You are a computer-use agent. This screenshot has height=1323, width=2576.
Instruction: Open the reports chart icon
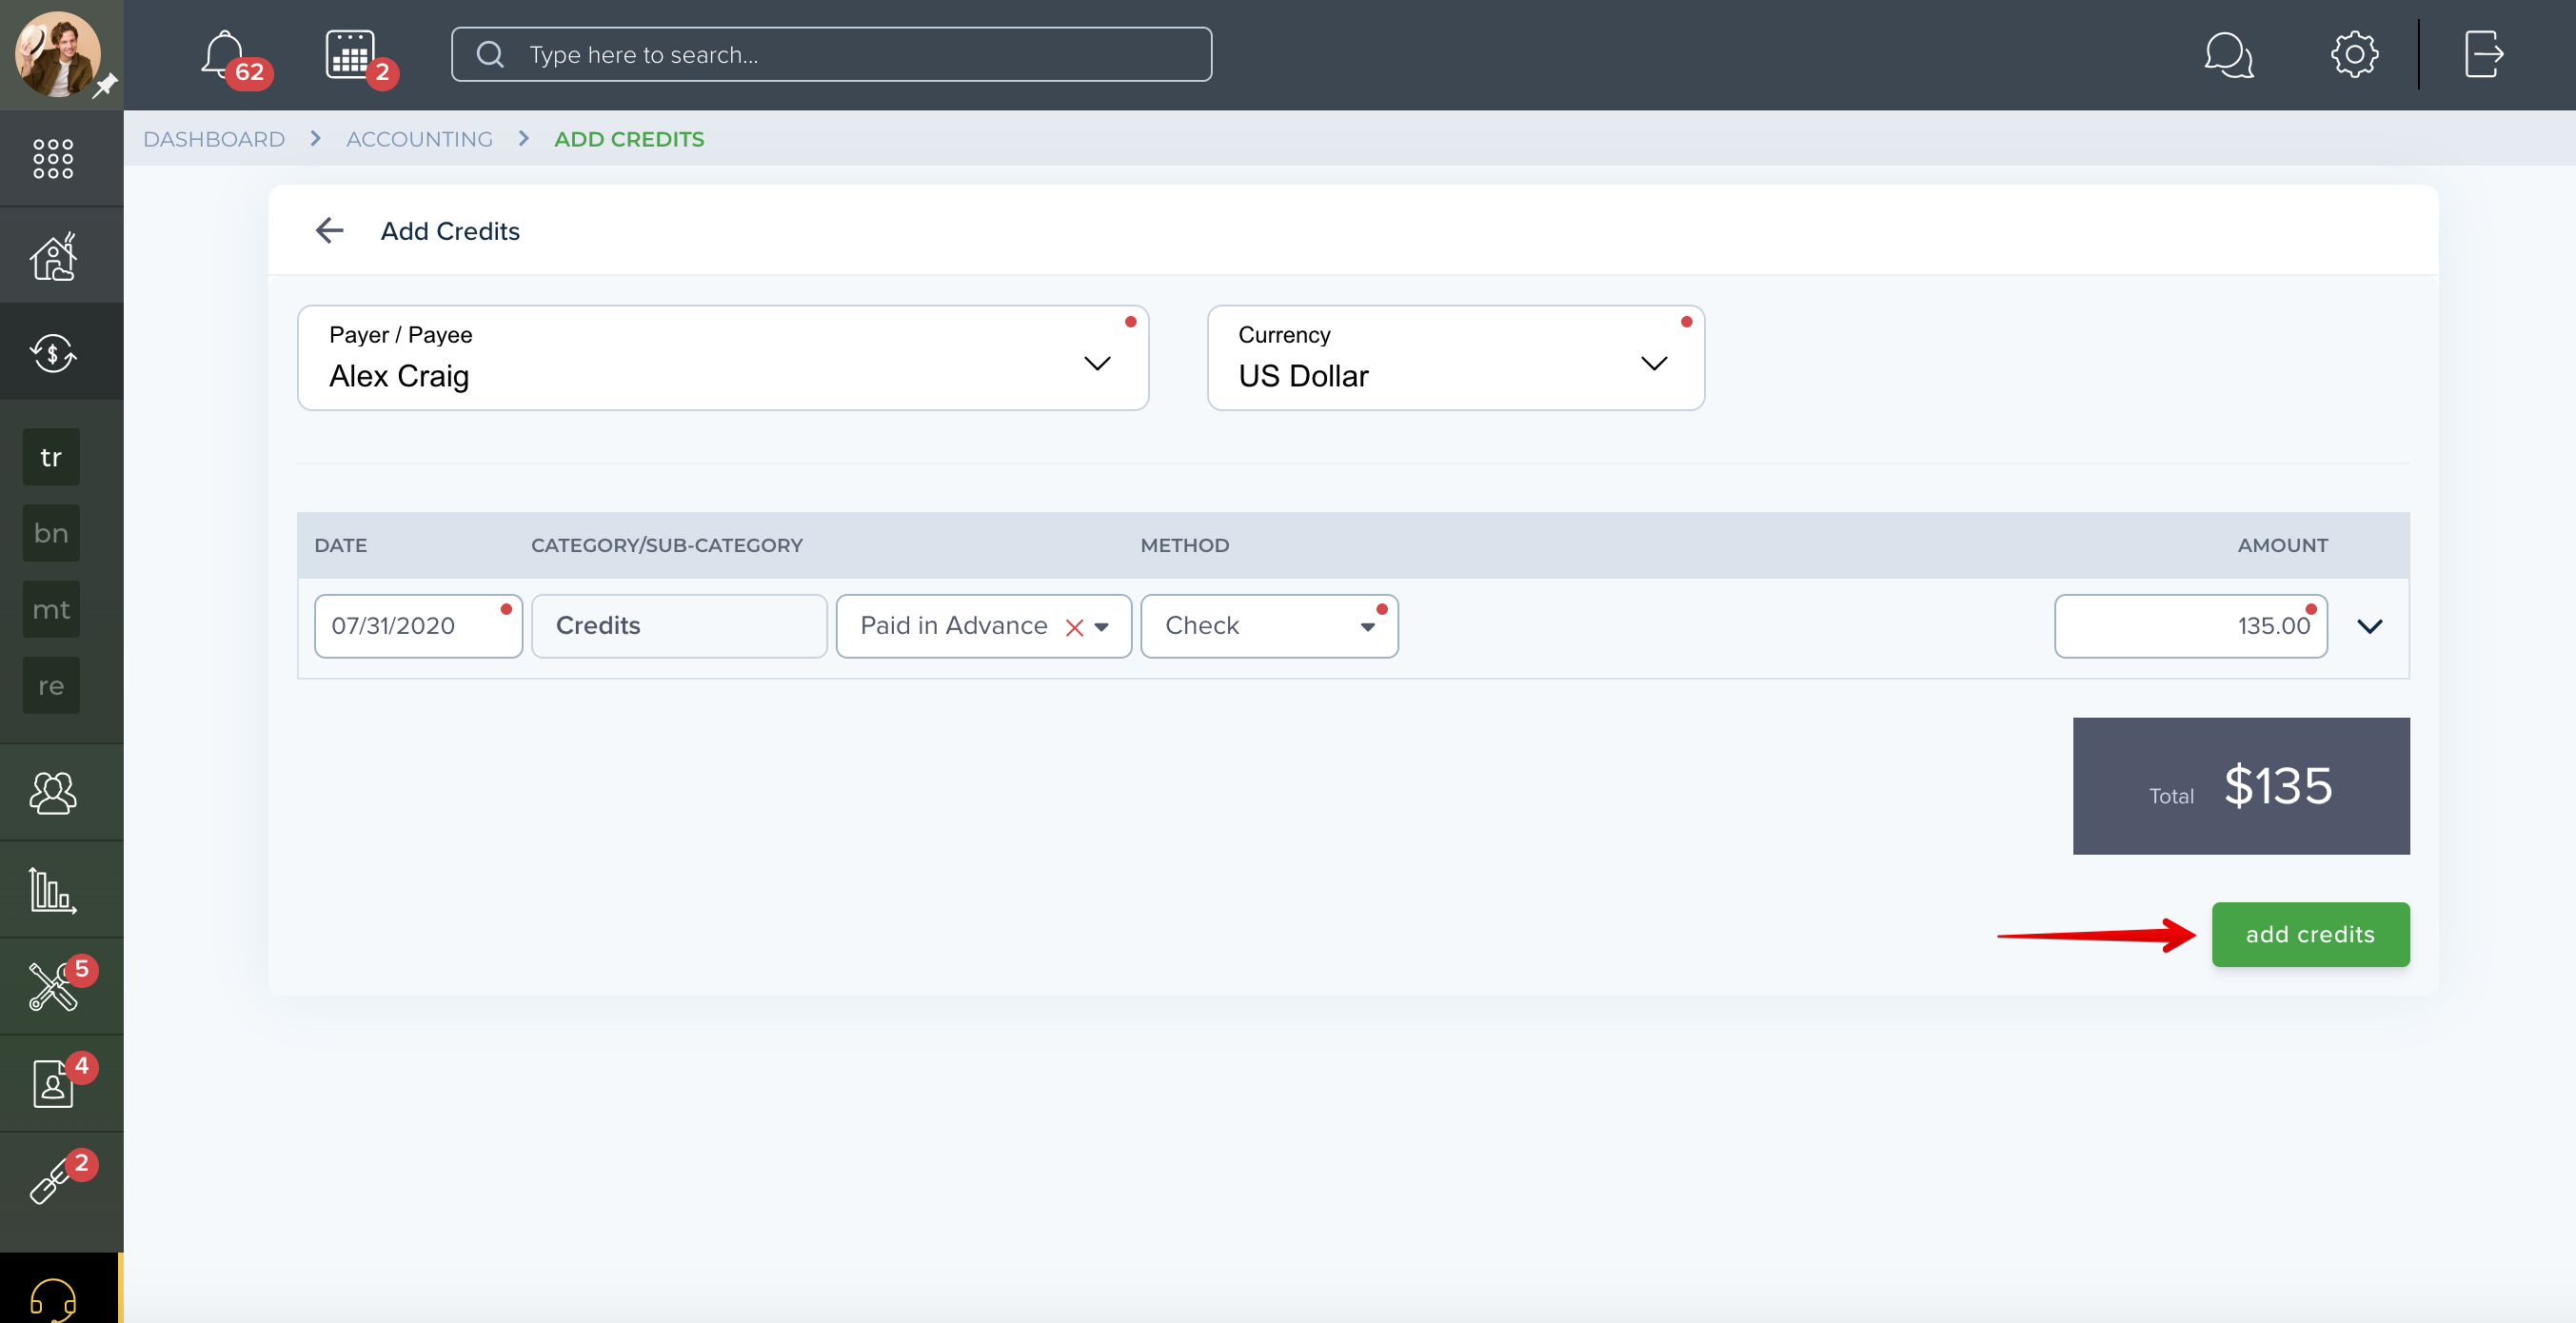pos(53,889)
